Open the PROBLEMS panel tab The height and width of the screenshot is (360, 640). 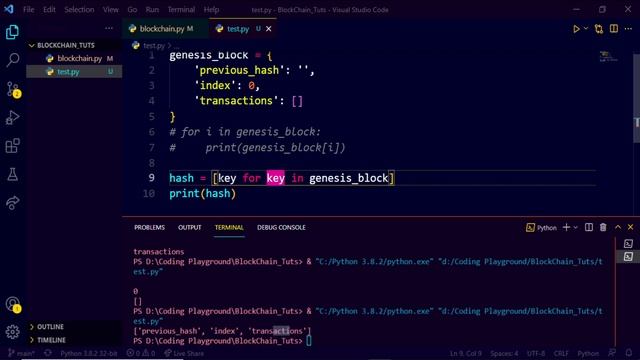tap(149, 227)
